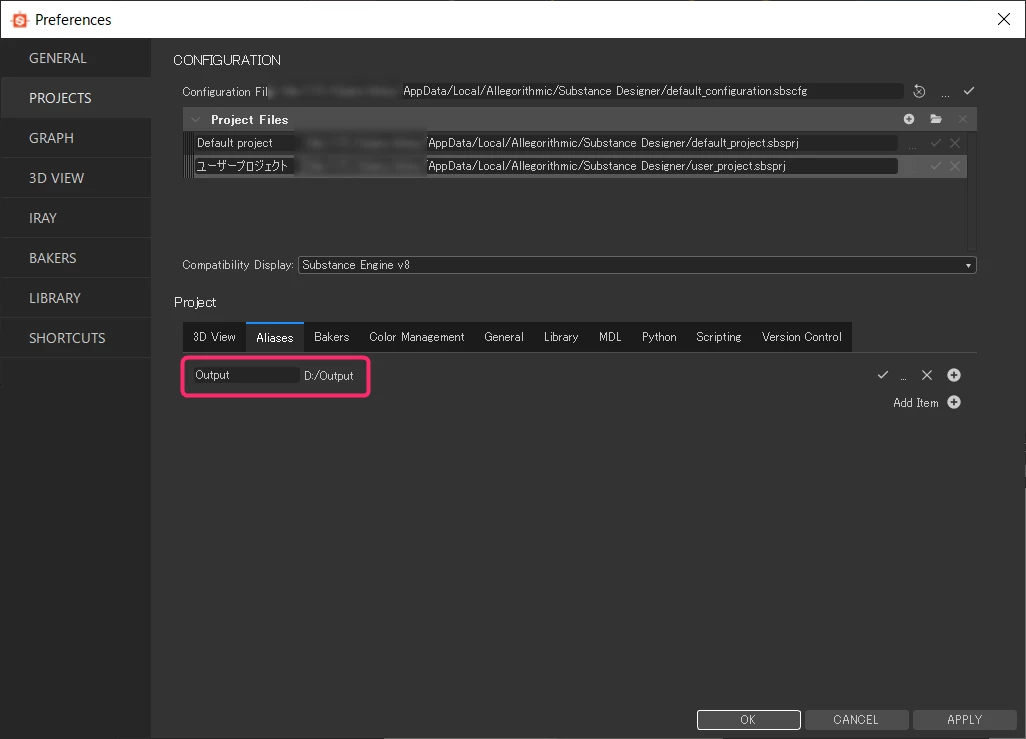Open the Color Management tab
The width and height of the screenshot is (1026, 739).
point(417,337)
